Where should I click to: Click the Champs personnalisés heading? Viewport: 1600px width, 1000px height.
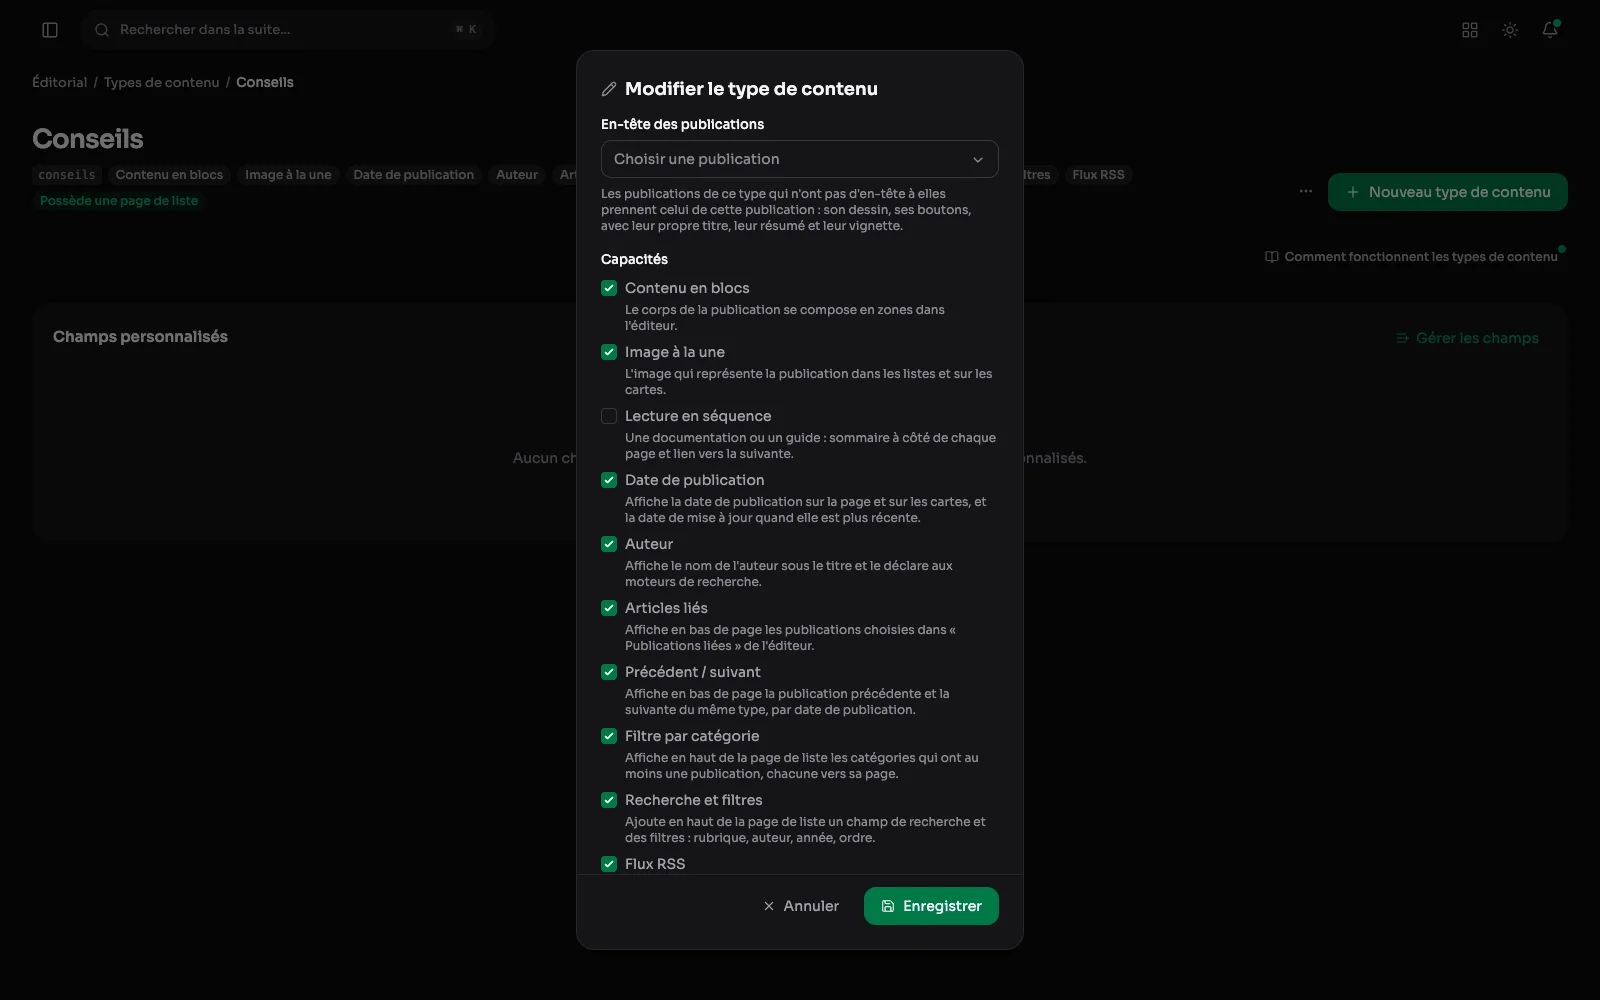pyautogui.click(x=140, y=337)
